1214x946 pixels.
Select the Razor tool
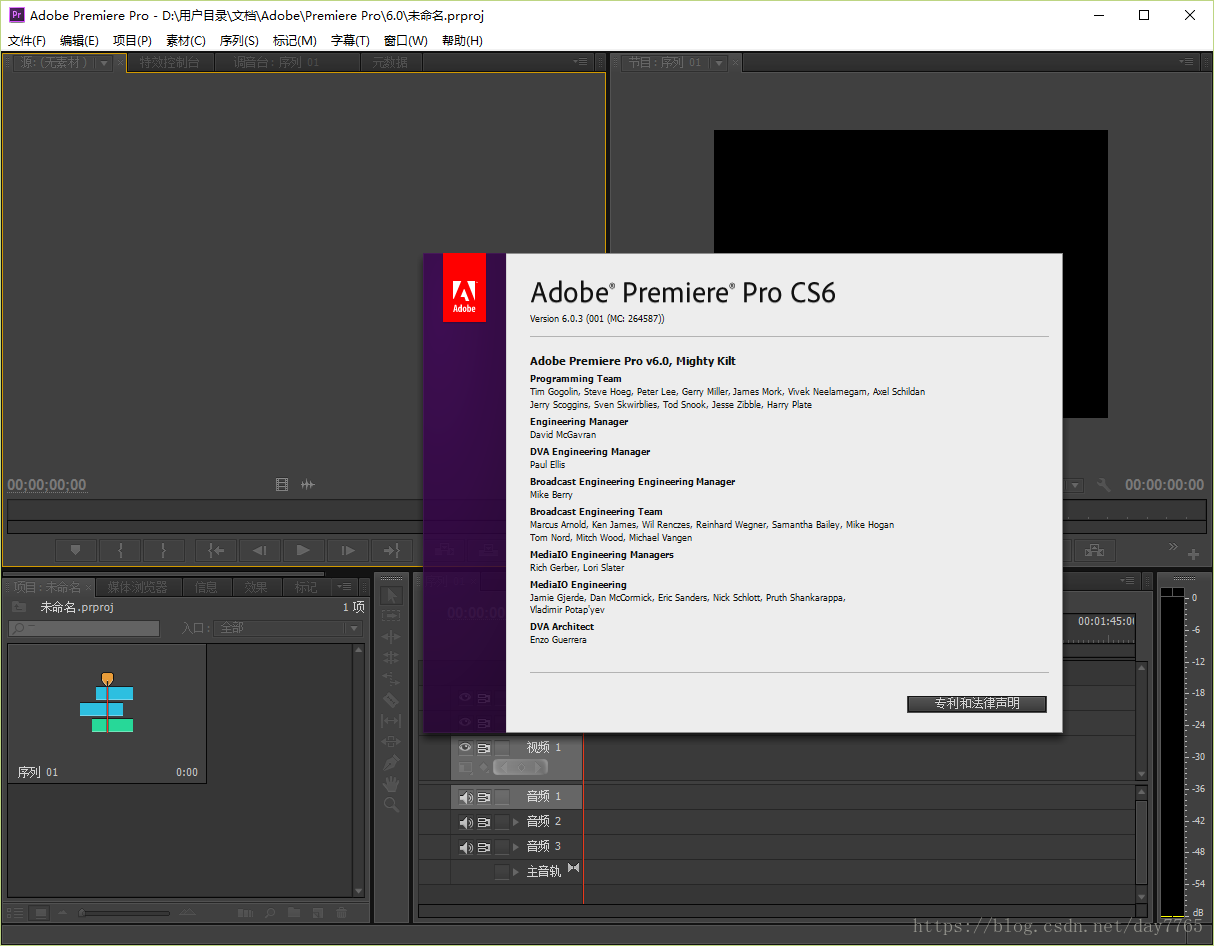[x=391, y=700]
